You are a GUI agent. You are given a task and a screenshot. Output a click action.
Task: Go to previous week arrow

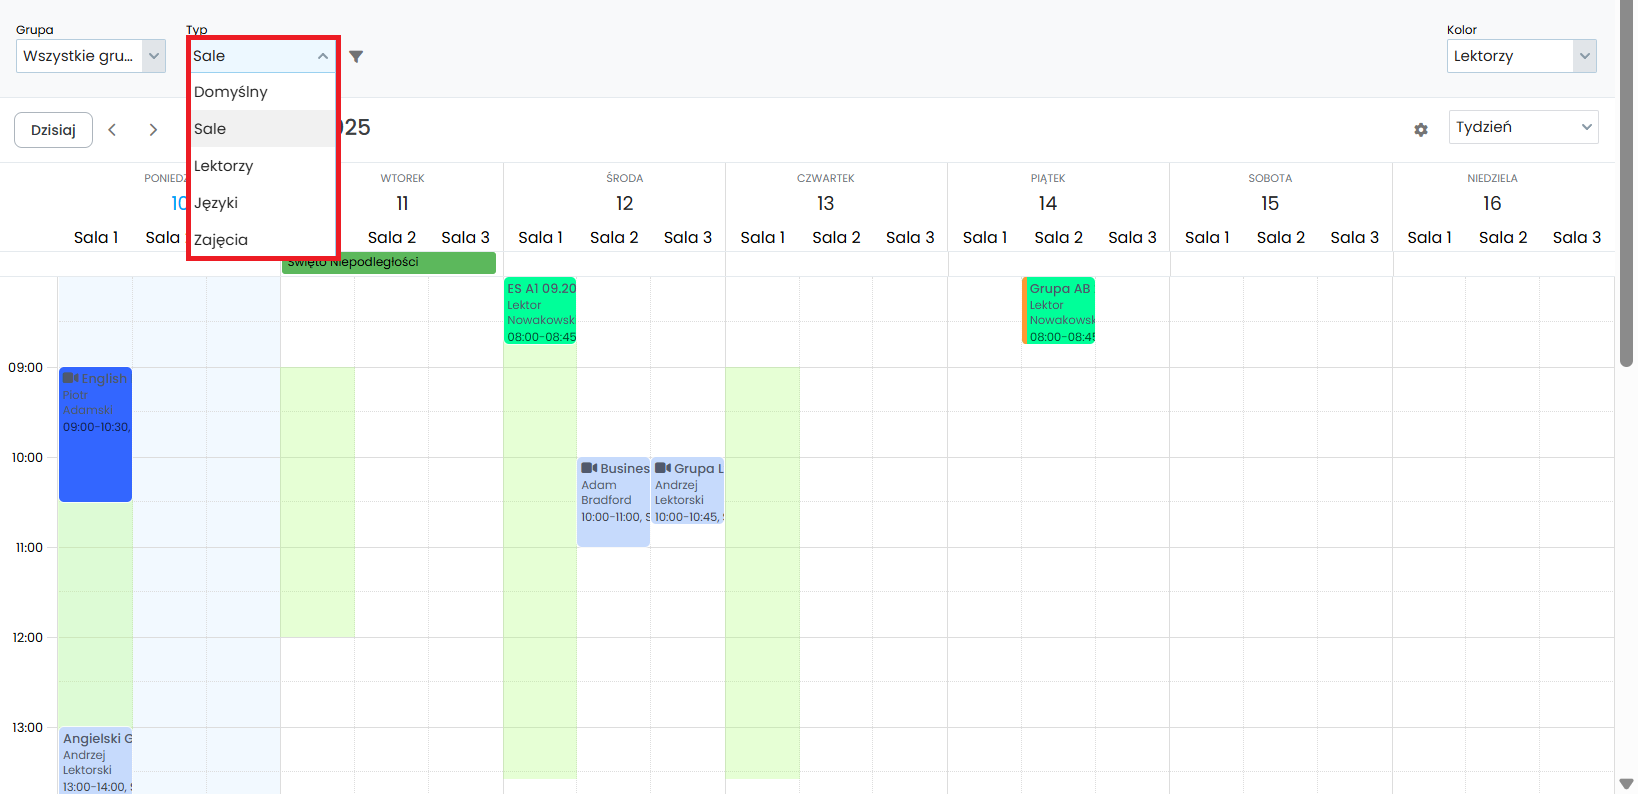(x=112, y=130)
